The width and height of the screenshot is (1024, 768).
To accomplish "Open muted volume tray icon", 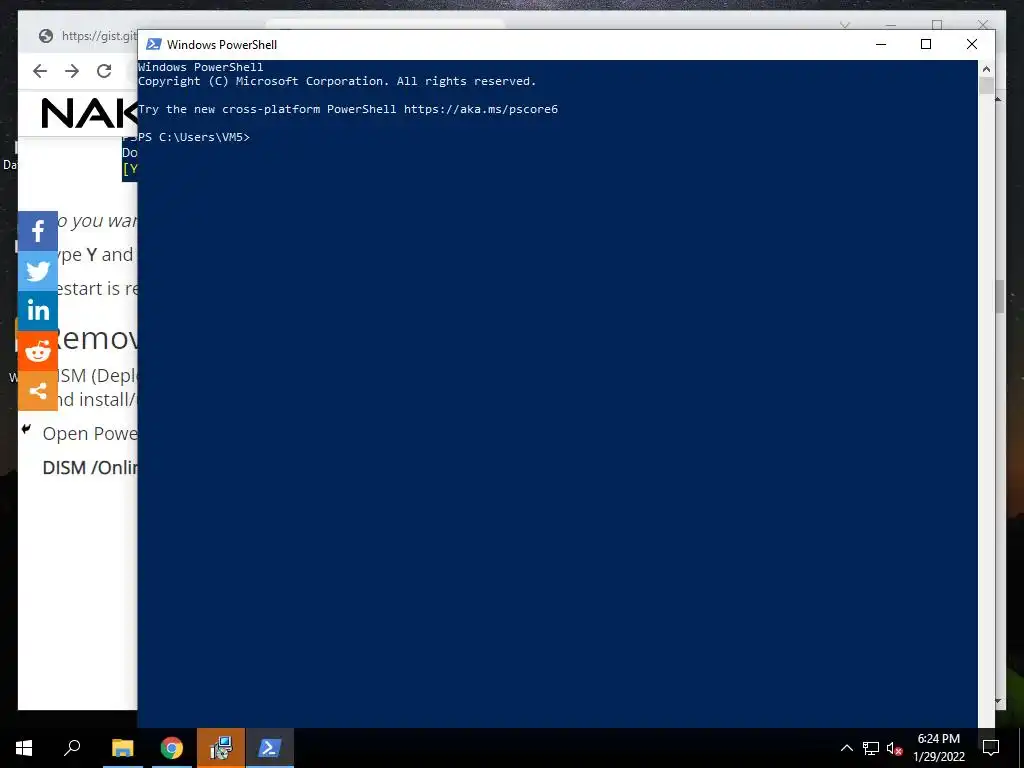I will point(894,748).
